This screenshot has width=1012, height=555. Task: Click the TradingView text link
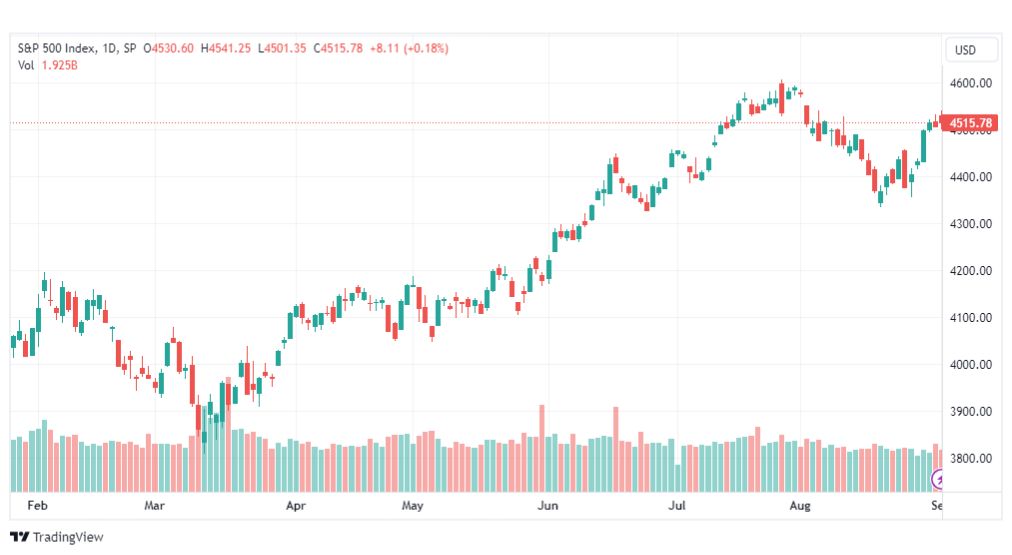[68, 537]
